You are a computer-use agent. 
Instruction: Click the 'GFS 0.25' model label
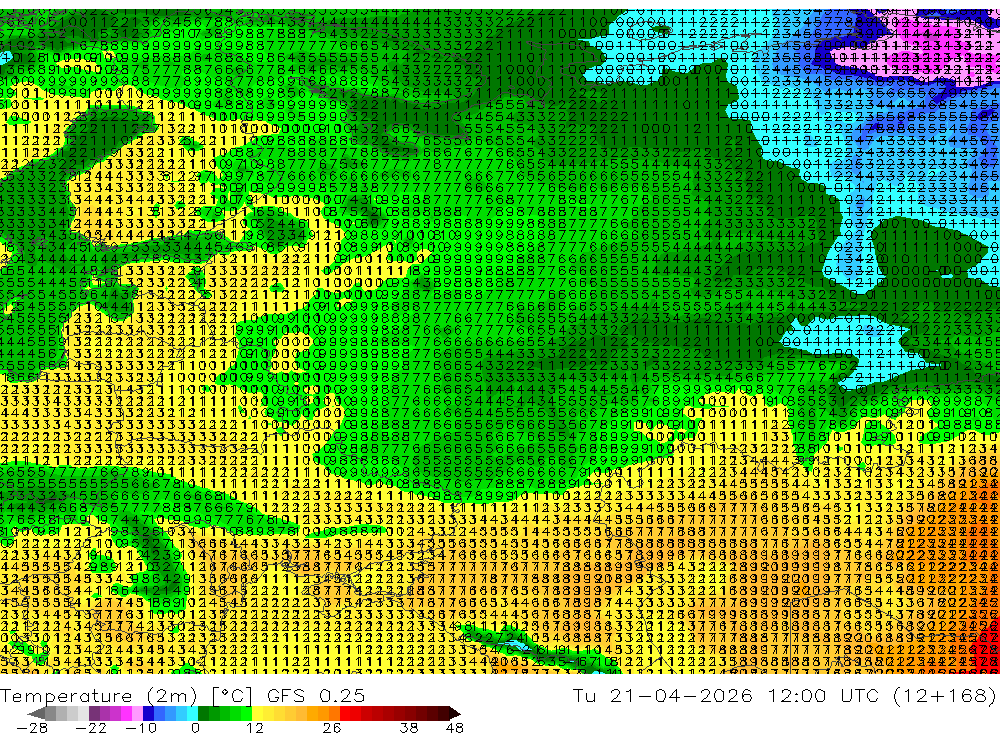[x=316, y=695]
